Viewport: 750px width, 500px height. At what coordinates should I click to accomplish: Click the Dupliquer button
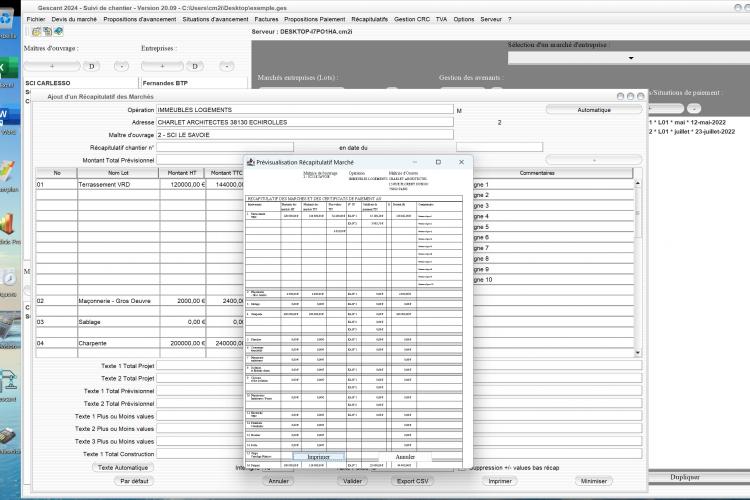pyautogui.click(x=685, y=477)
